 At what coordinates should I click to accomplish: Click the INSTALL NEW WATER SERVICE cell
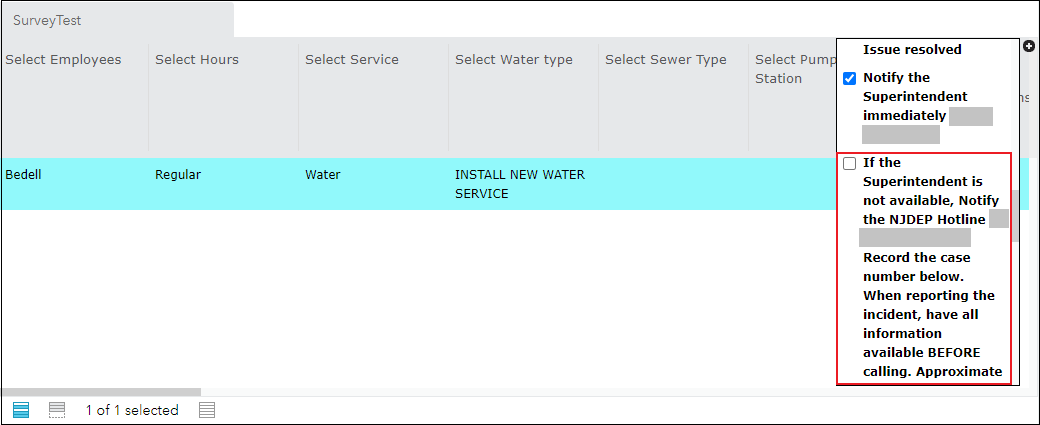click(x=520, y=184)
